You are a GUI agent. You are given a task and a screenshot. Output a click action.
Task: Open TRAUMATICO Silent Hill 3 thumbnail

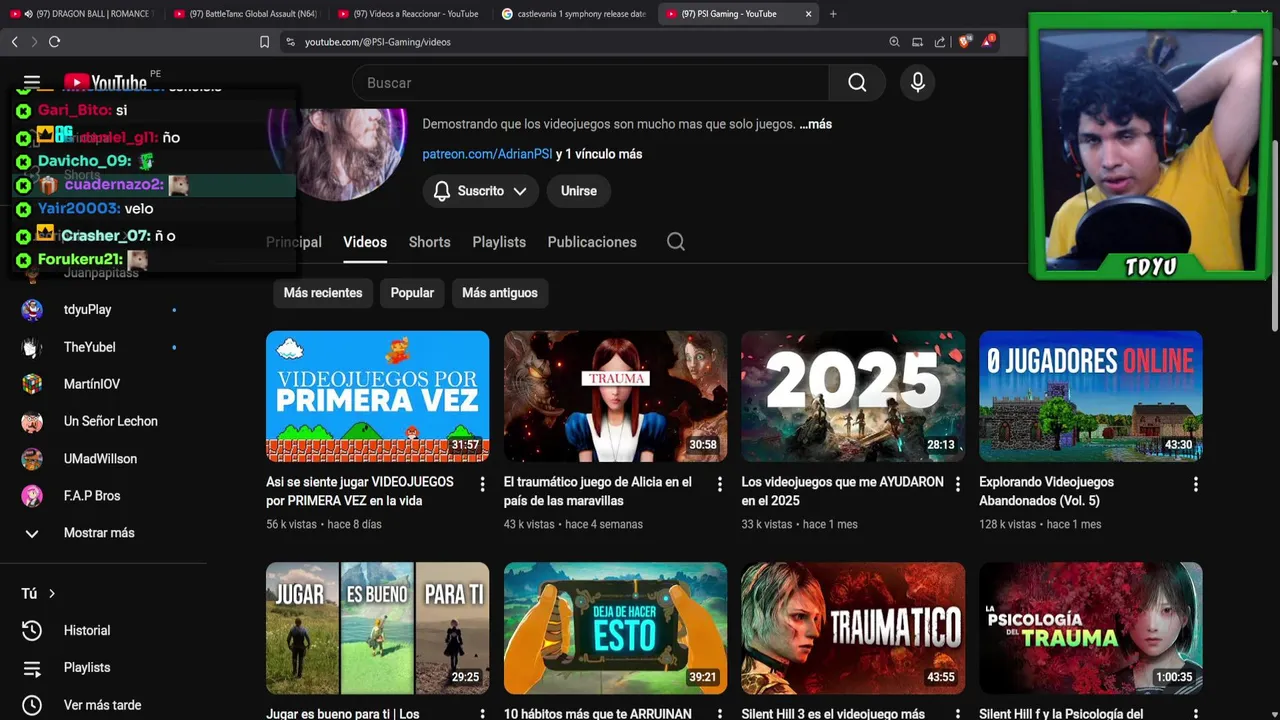coord(853,628)
